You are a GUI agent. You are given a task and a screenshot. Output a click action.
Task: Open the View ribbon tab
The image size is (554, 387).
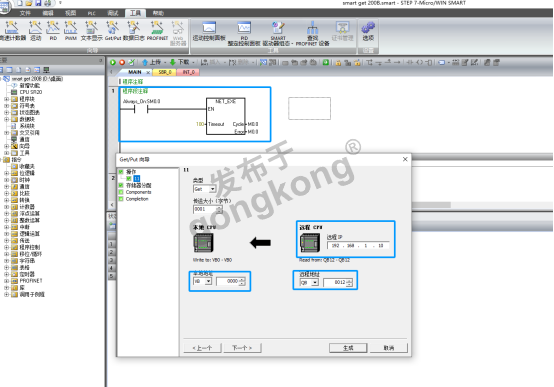70,13
